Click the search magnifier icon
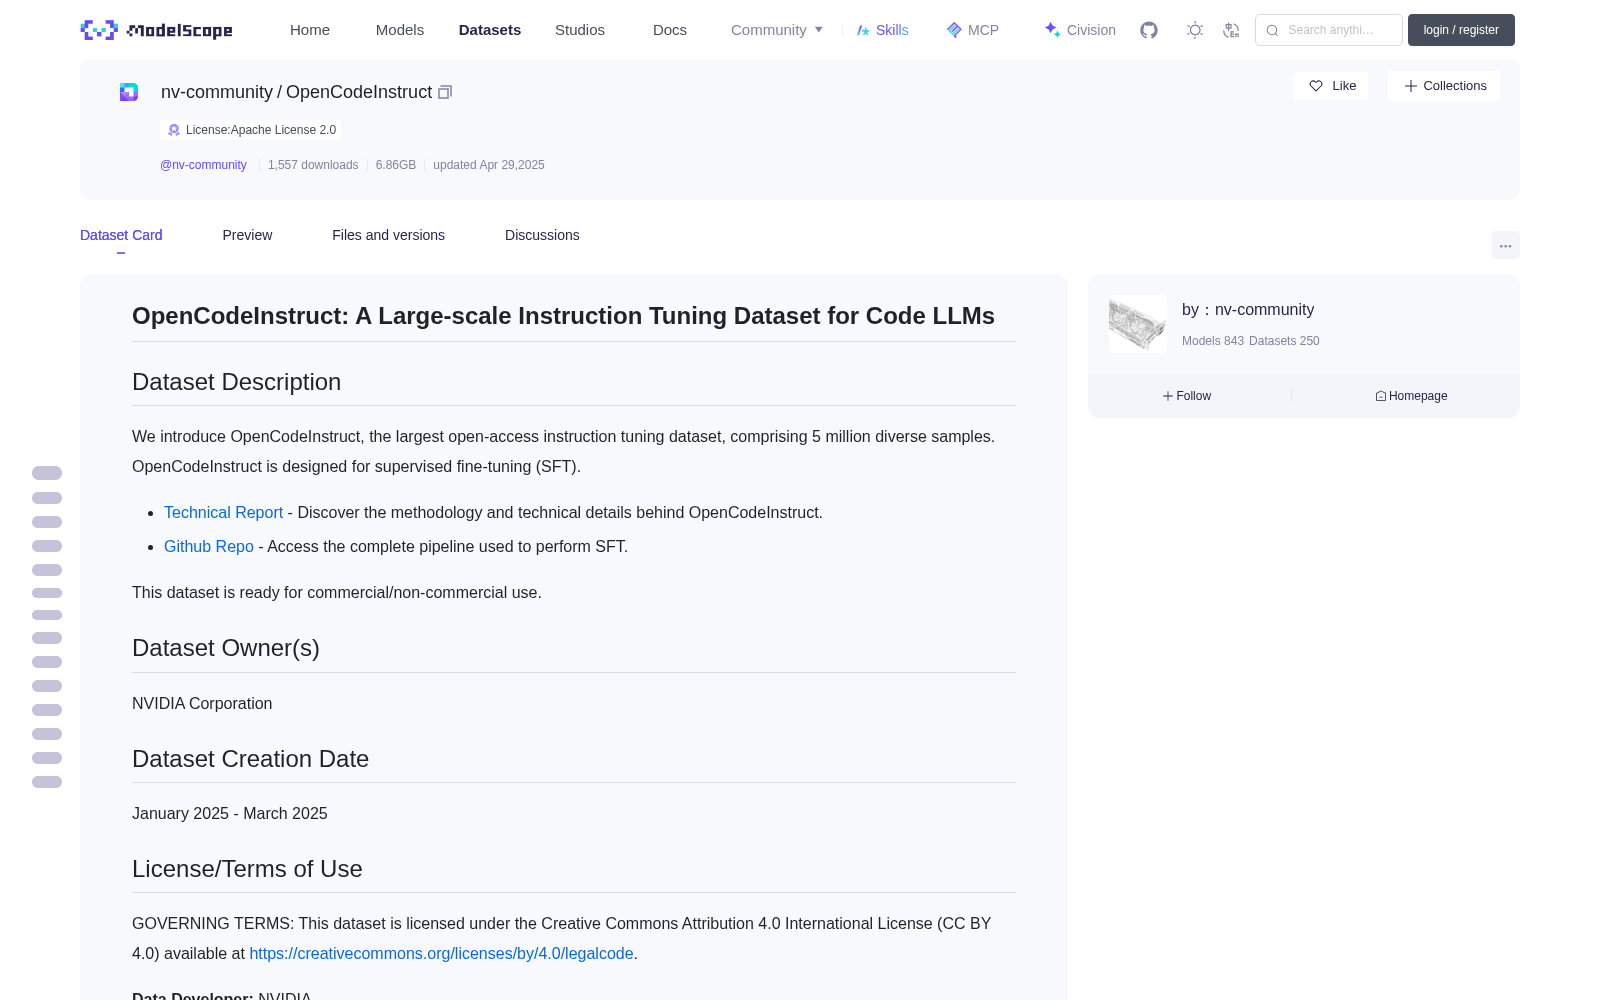This screenshot has width=1600, height=1000. click(x=1272, y=30)
